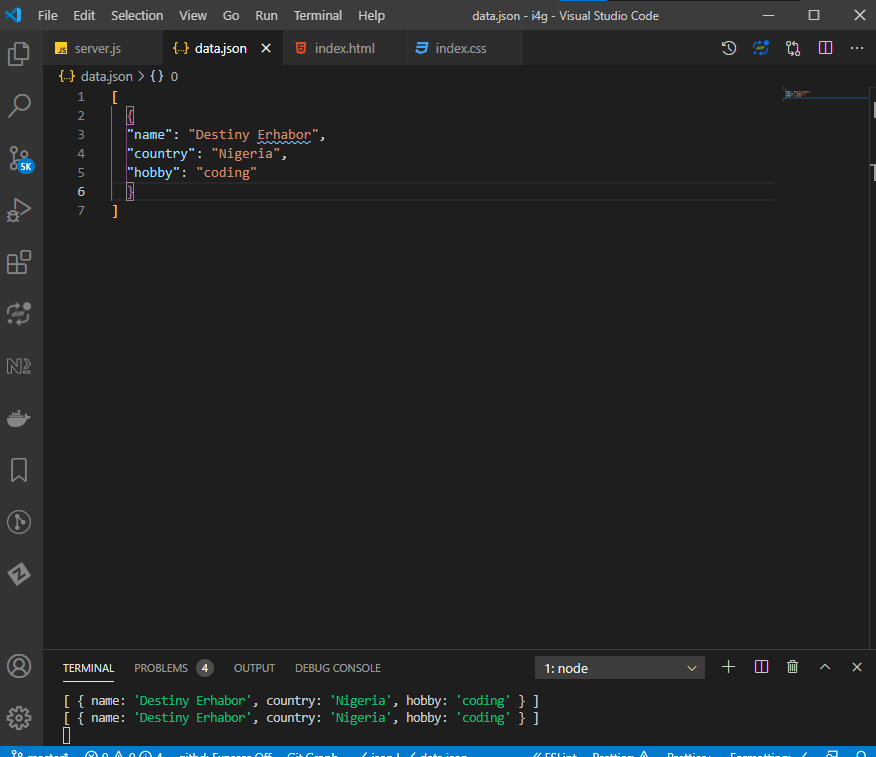Screen dimensions: 876x757
Task: Select the TERMINAL panel tab
Action: [88, 668]
